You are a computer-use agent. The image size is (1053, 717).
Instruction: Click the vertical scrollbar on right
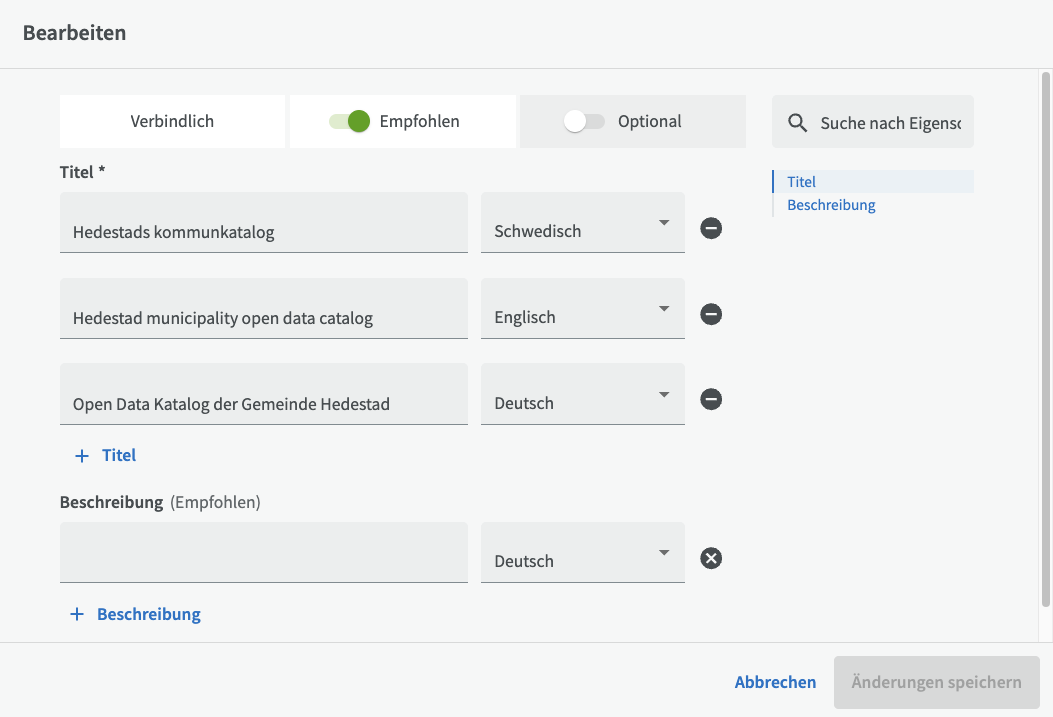tap(1045, 340)
